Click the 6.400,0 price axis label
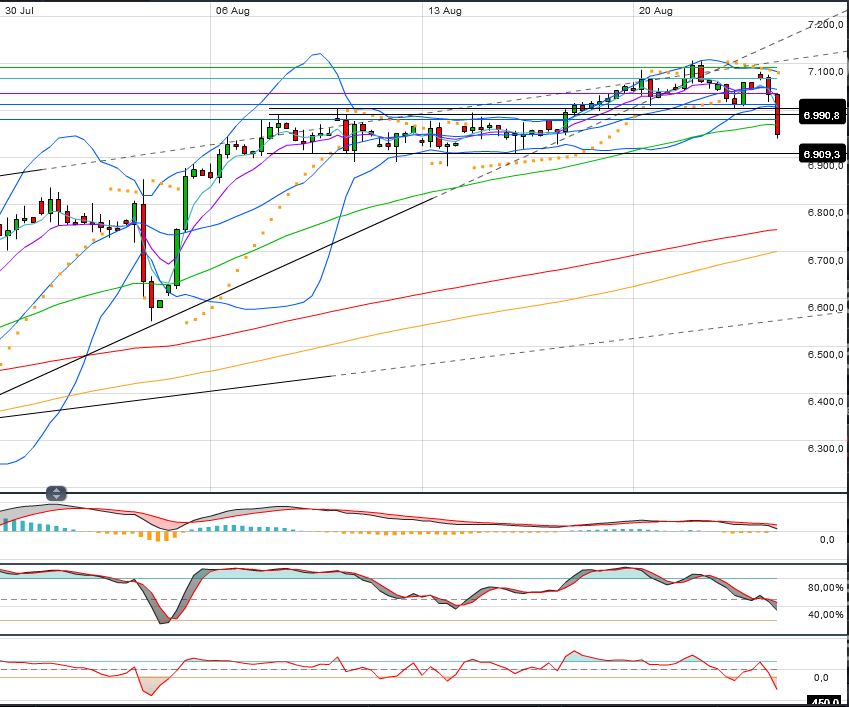The width and height of the screenshot is (849, 707). 825,402
